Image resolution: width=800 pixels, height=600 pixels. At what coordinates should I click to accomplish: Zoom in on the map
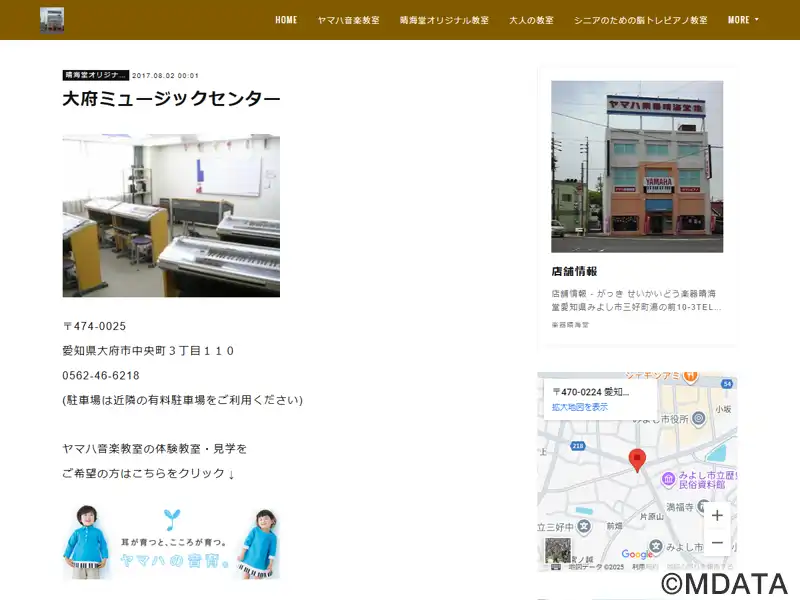tap(717, 515)
